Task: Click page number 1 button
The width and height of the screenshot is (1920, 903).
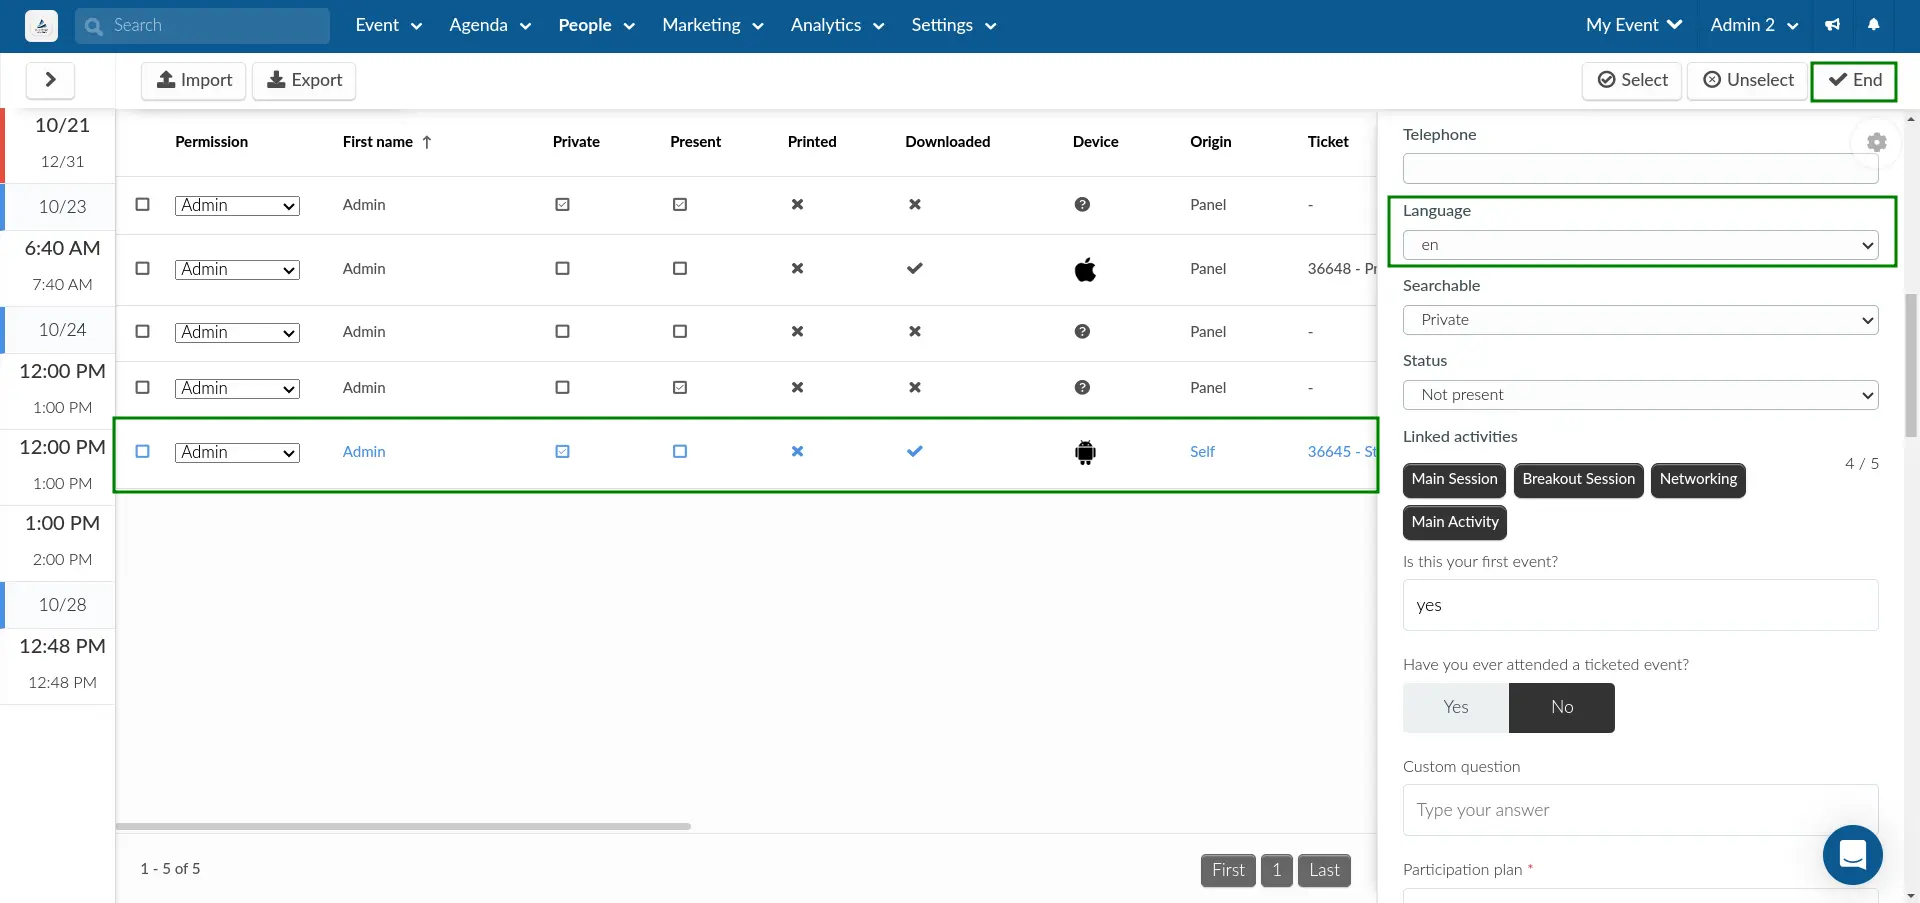Action: 1277,870
